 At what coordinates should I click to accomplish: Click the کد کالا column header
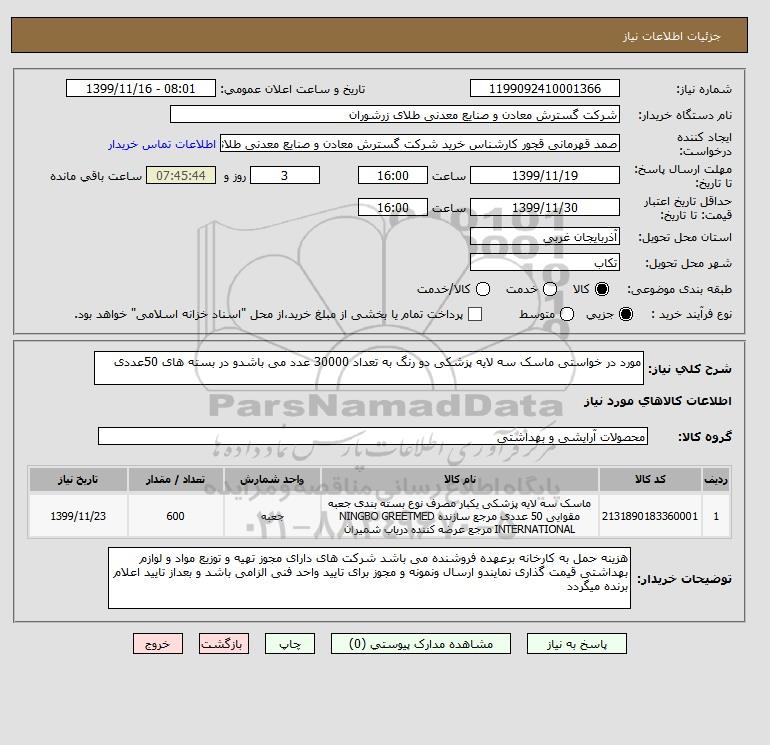pyautogui.click(x=650, y=479)
